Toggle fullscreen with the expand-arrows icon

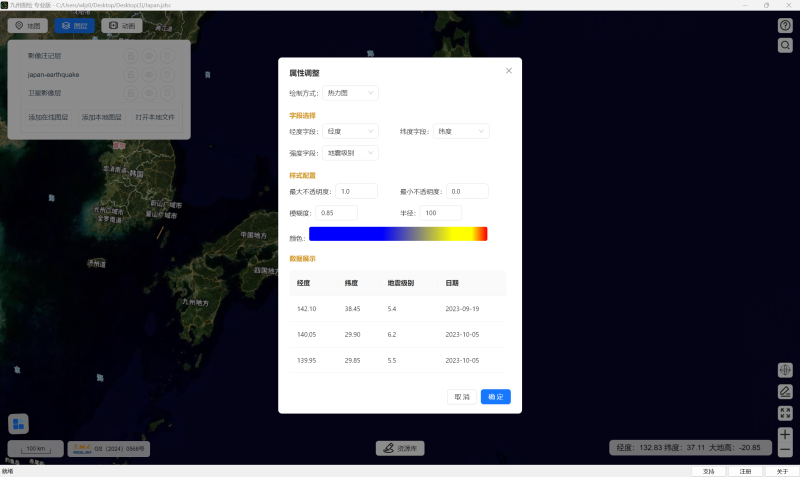pyautogui.click(x=785, y=413)
